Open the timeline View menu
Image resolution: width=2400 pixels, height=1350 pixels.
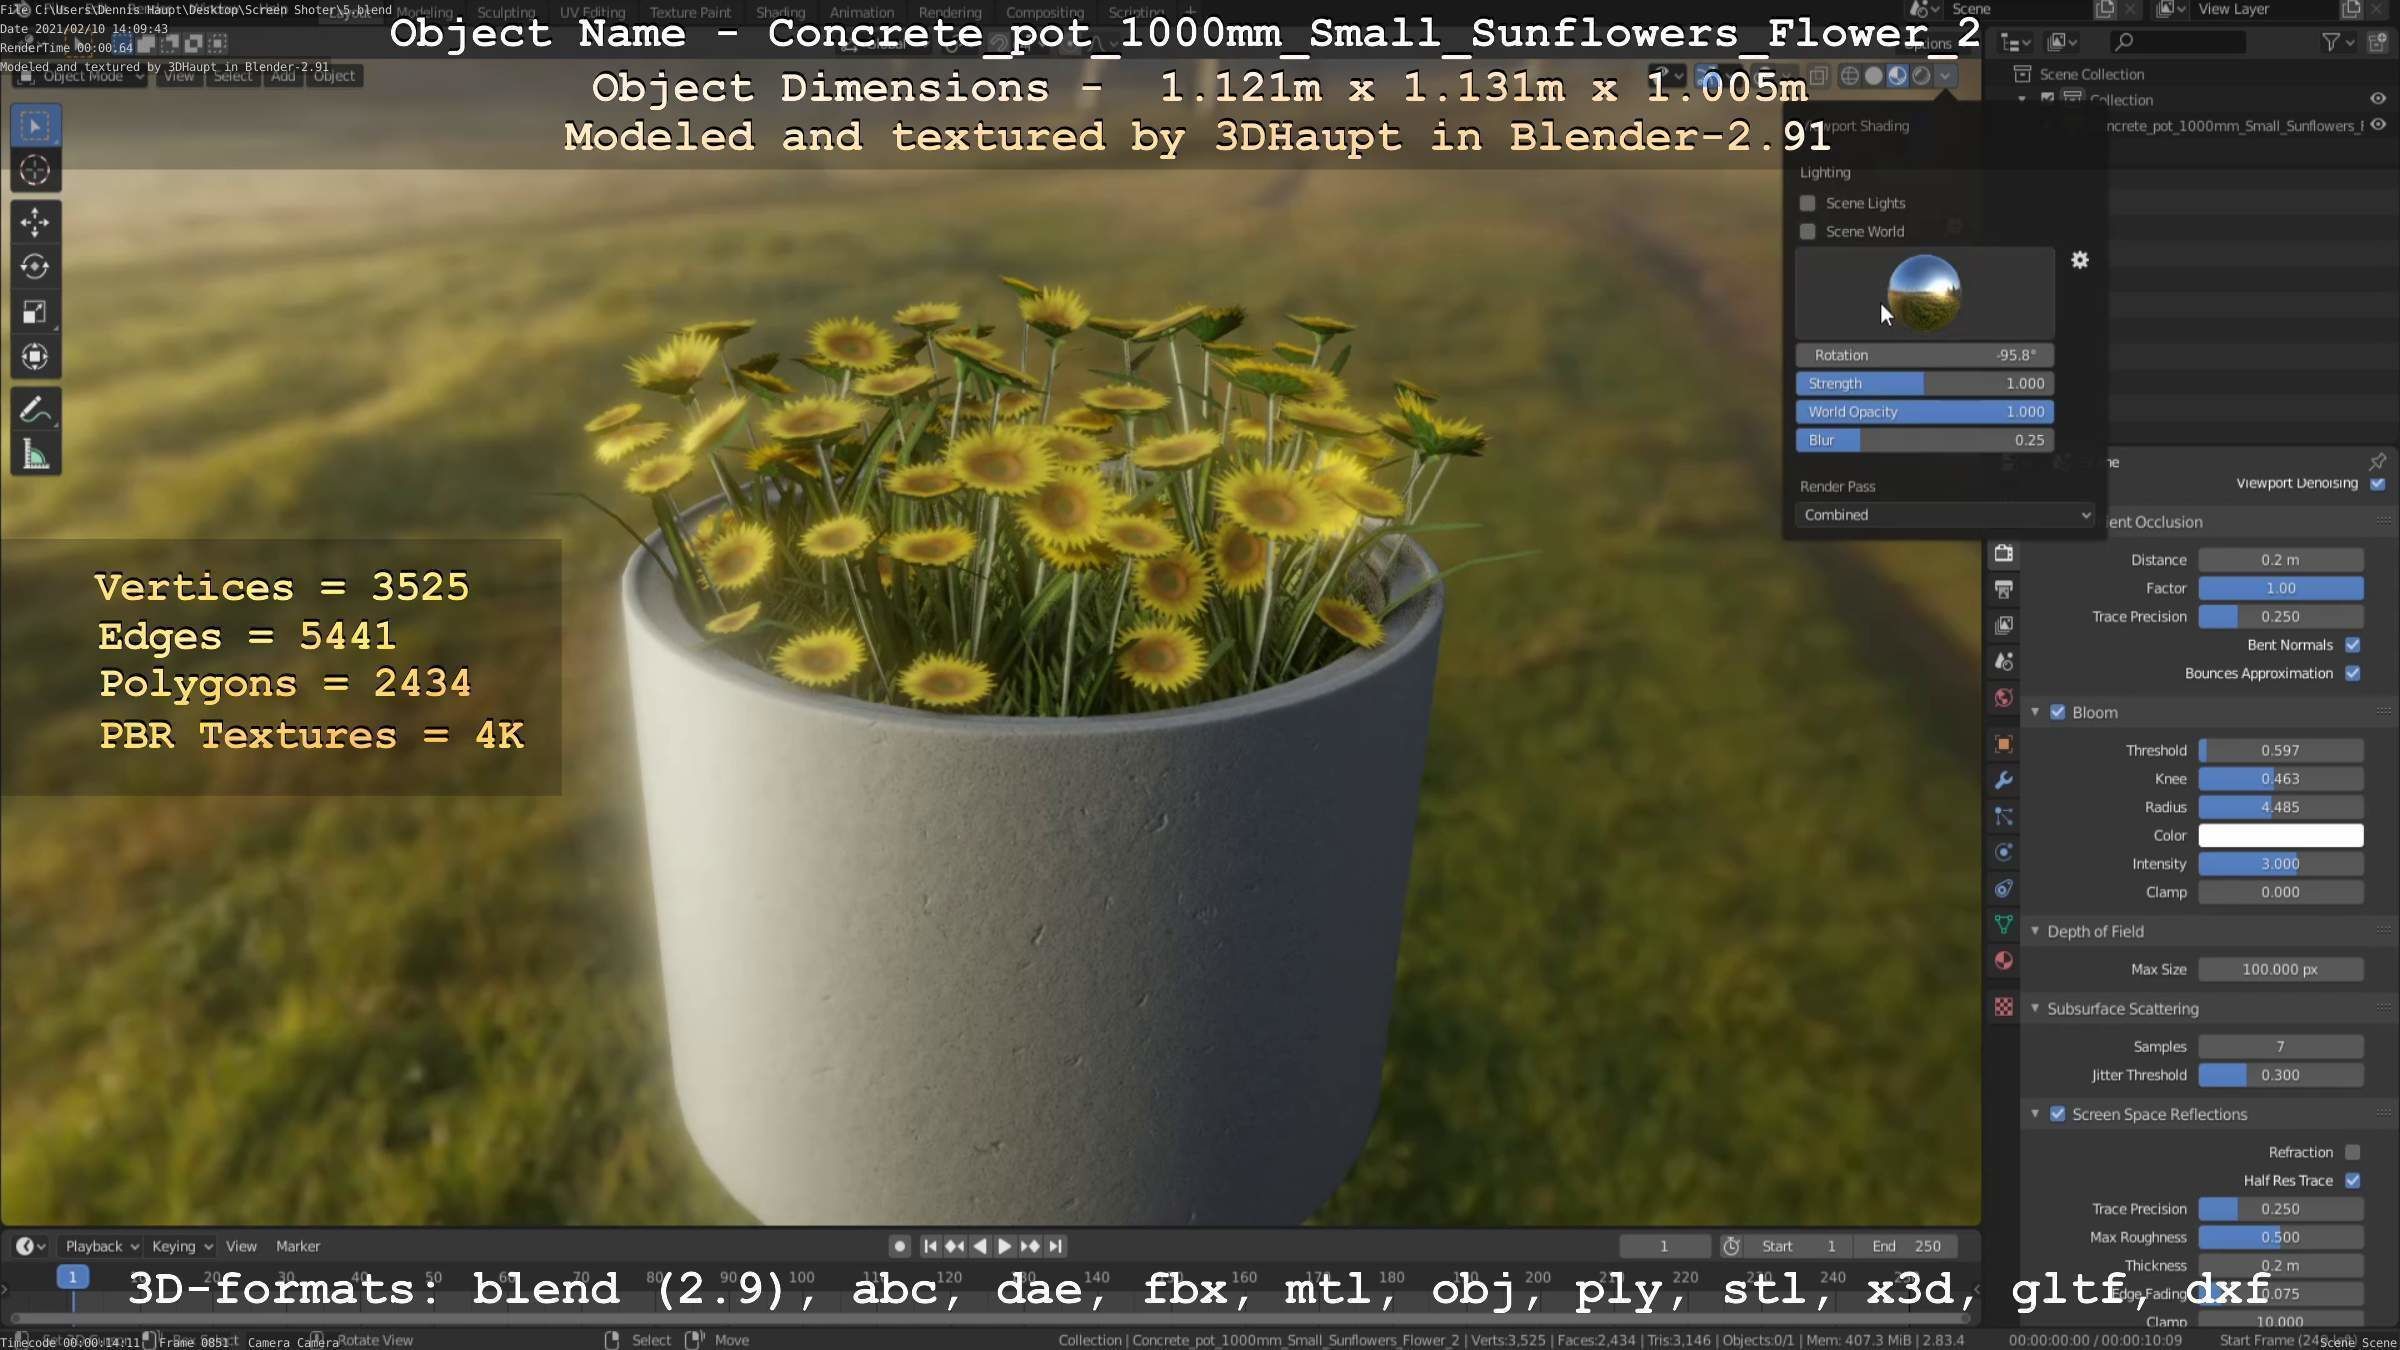pyautogui.click(x=241, y=1246)
